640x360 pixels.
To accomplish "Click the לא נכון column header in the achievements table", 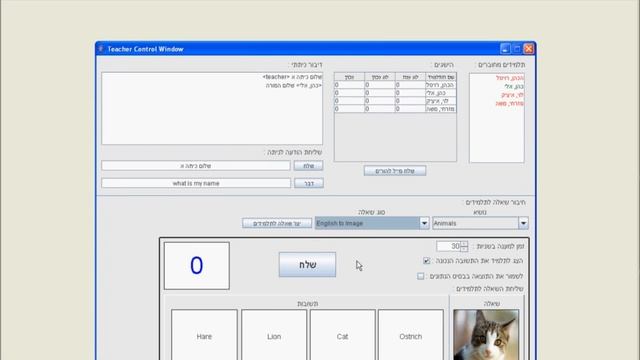I will 380,77.
